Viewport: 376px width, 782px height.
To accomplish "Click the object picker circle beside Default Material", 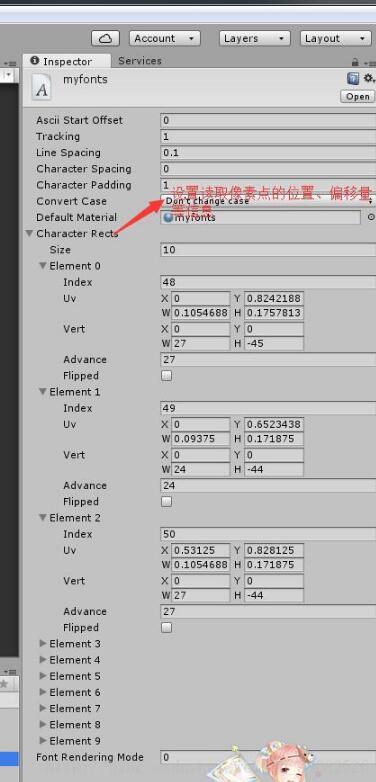I will [371, 217].
